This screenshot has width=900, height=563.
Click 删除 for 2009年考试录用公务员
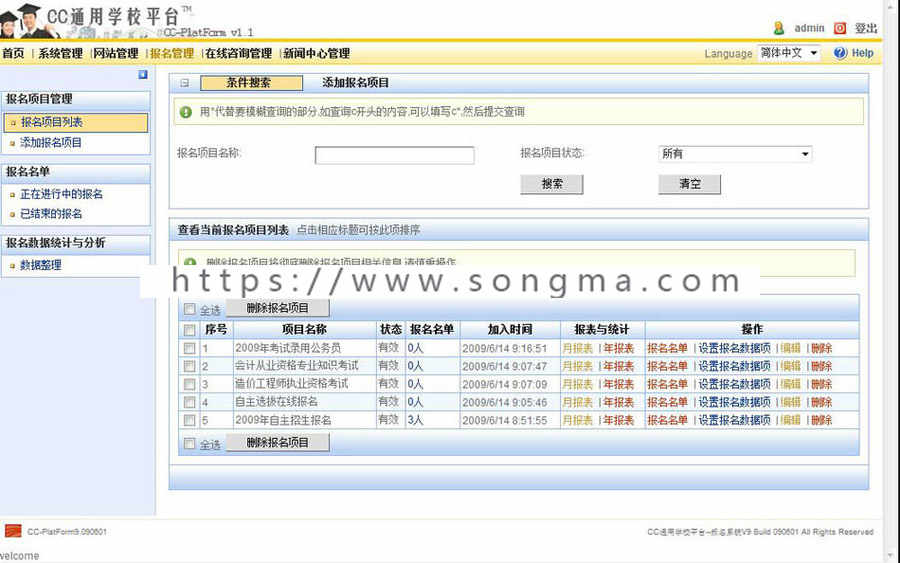821,348
